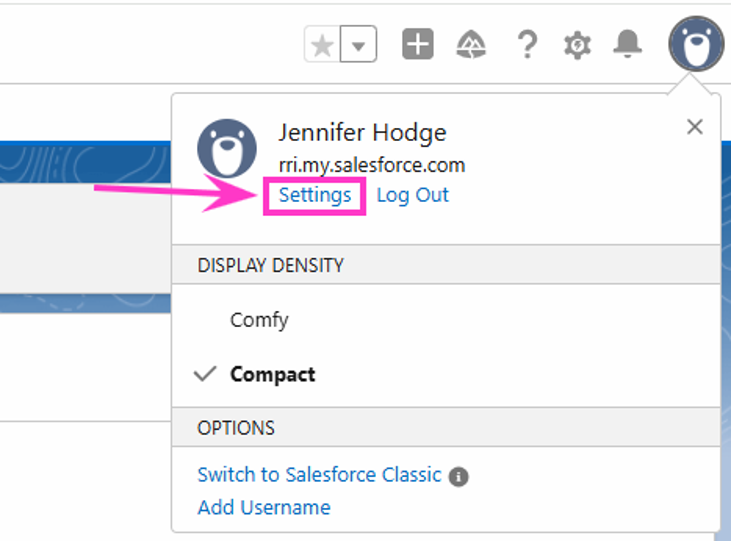Click the Display Density section header
The width and height of the screenshot is (731, 541).
pyautogui.click(x=446, y=265)
